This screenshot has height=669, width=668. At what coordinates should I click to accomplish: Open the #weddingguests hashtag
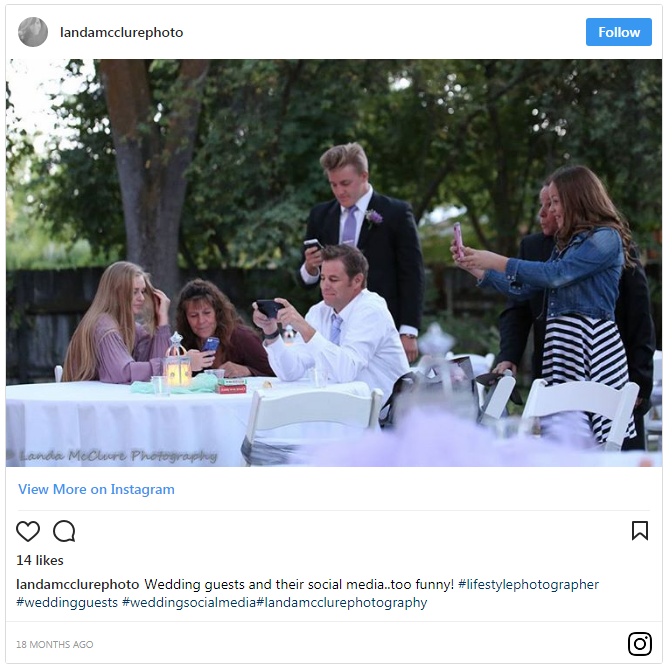(67, 602)
